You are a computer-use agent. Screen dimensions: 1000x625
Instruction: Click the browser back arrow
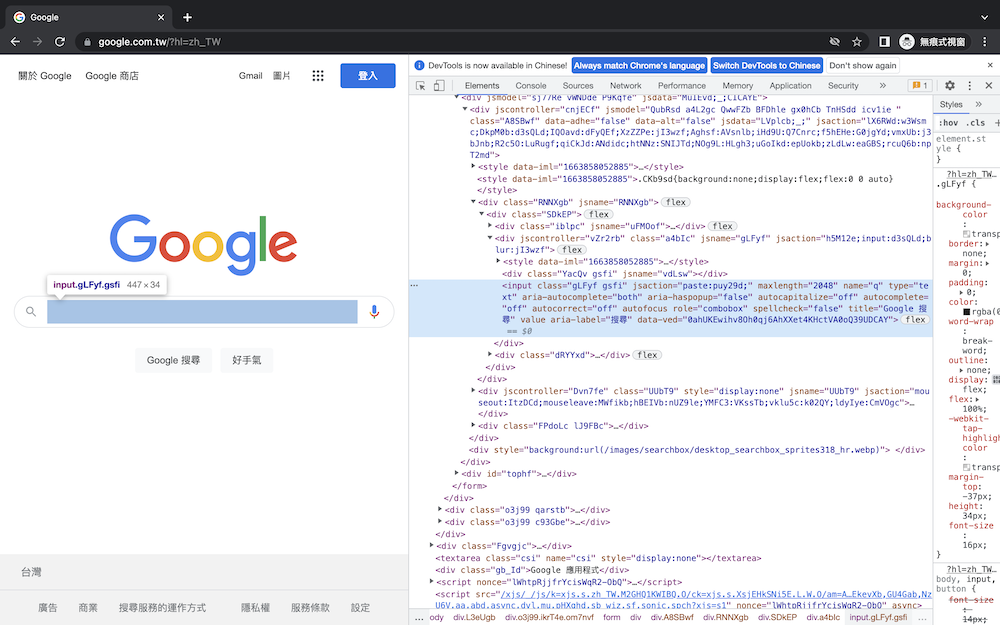pyautogui.click(x=15, y=41)
